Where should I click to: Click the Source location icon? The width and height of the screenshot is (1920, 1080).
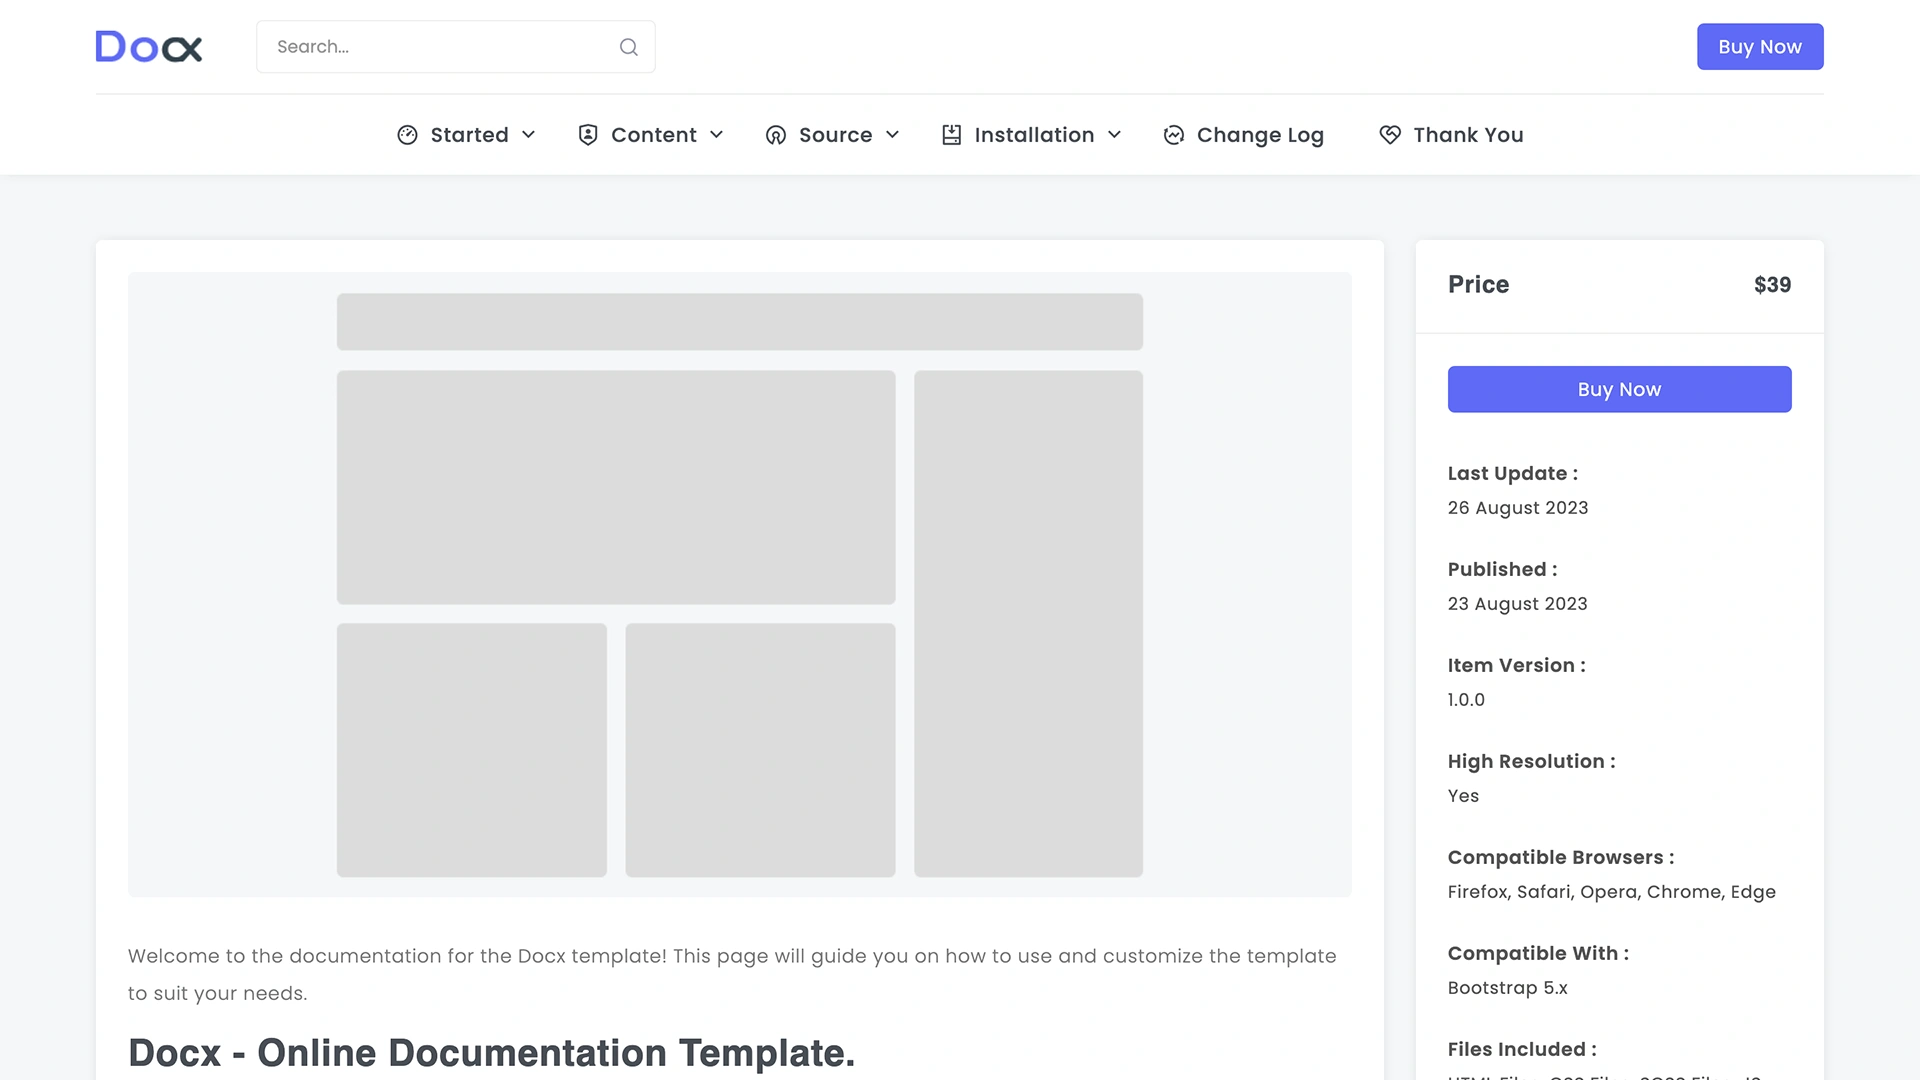(775, 134)
